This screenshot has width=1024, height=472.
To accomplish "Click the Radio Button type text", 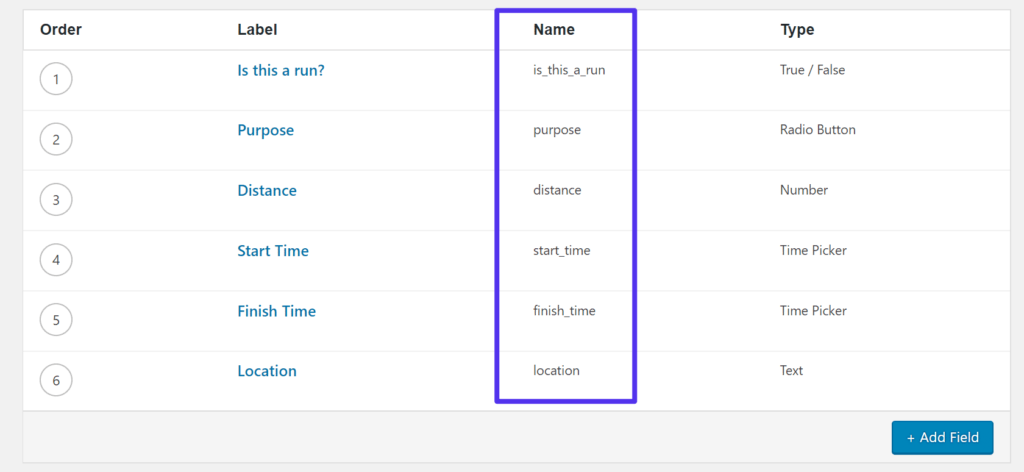I will [817, 130].
